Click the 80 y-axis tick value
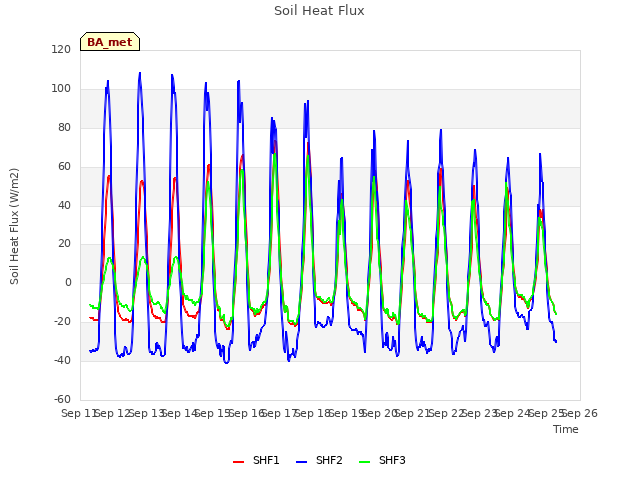This screenshot has width=640, height=480. tap(64, 127)
